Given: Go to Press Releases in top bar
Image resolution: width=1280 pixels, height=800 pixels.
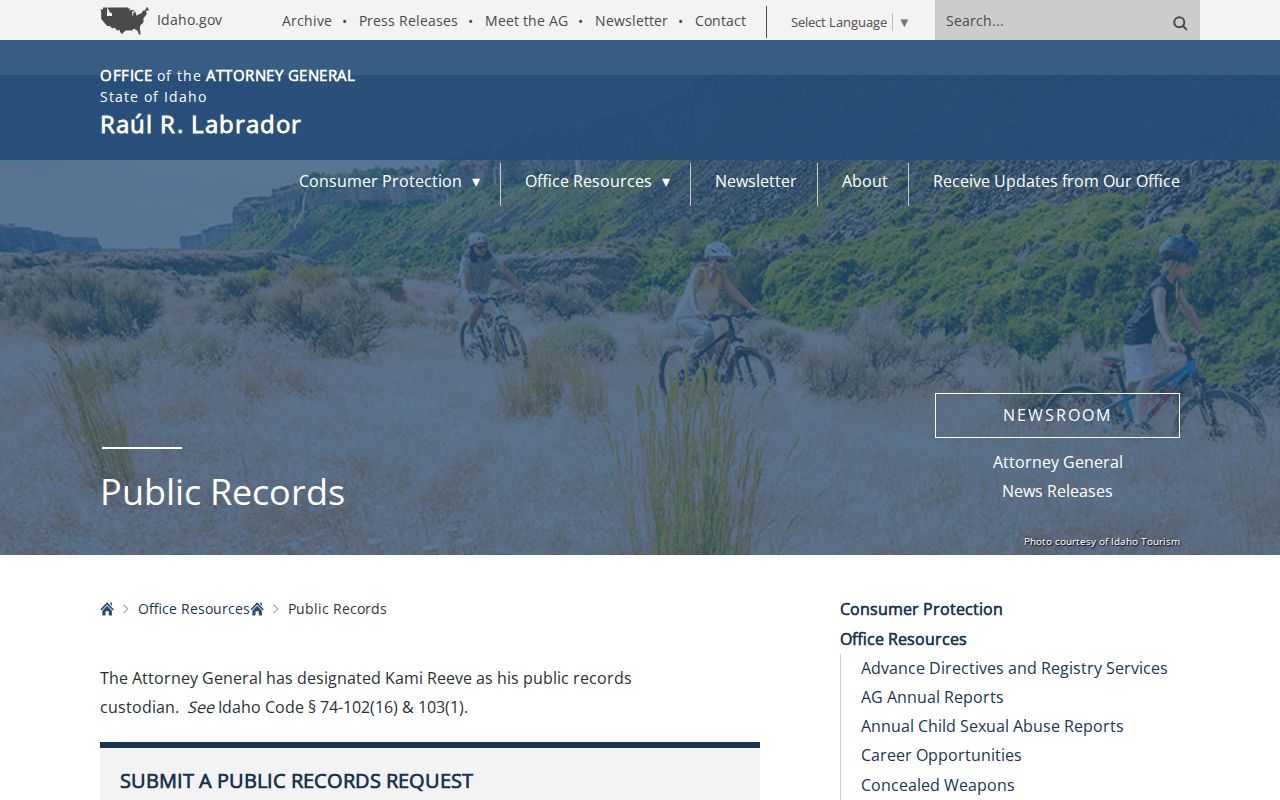Looking at the screenshot, I should (408, 20).
